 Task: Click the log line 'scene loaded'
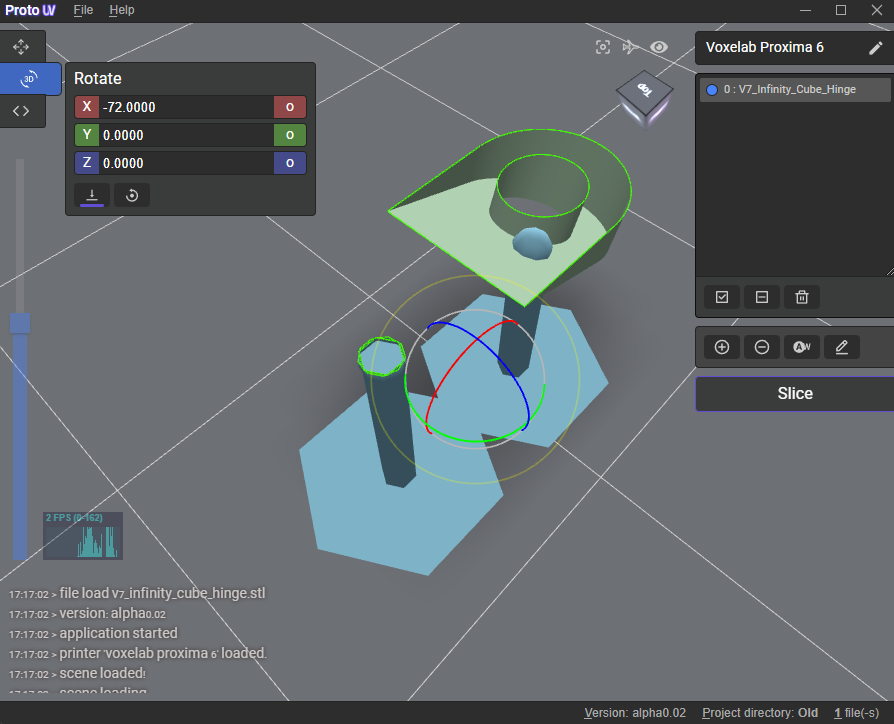coord(103,673)
